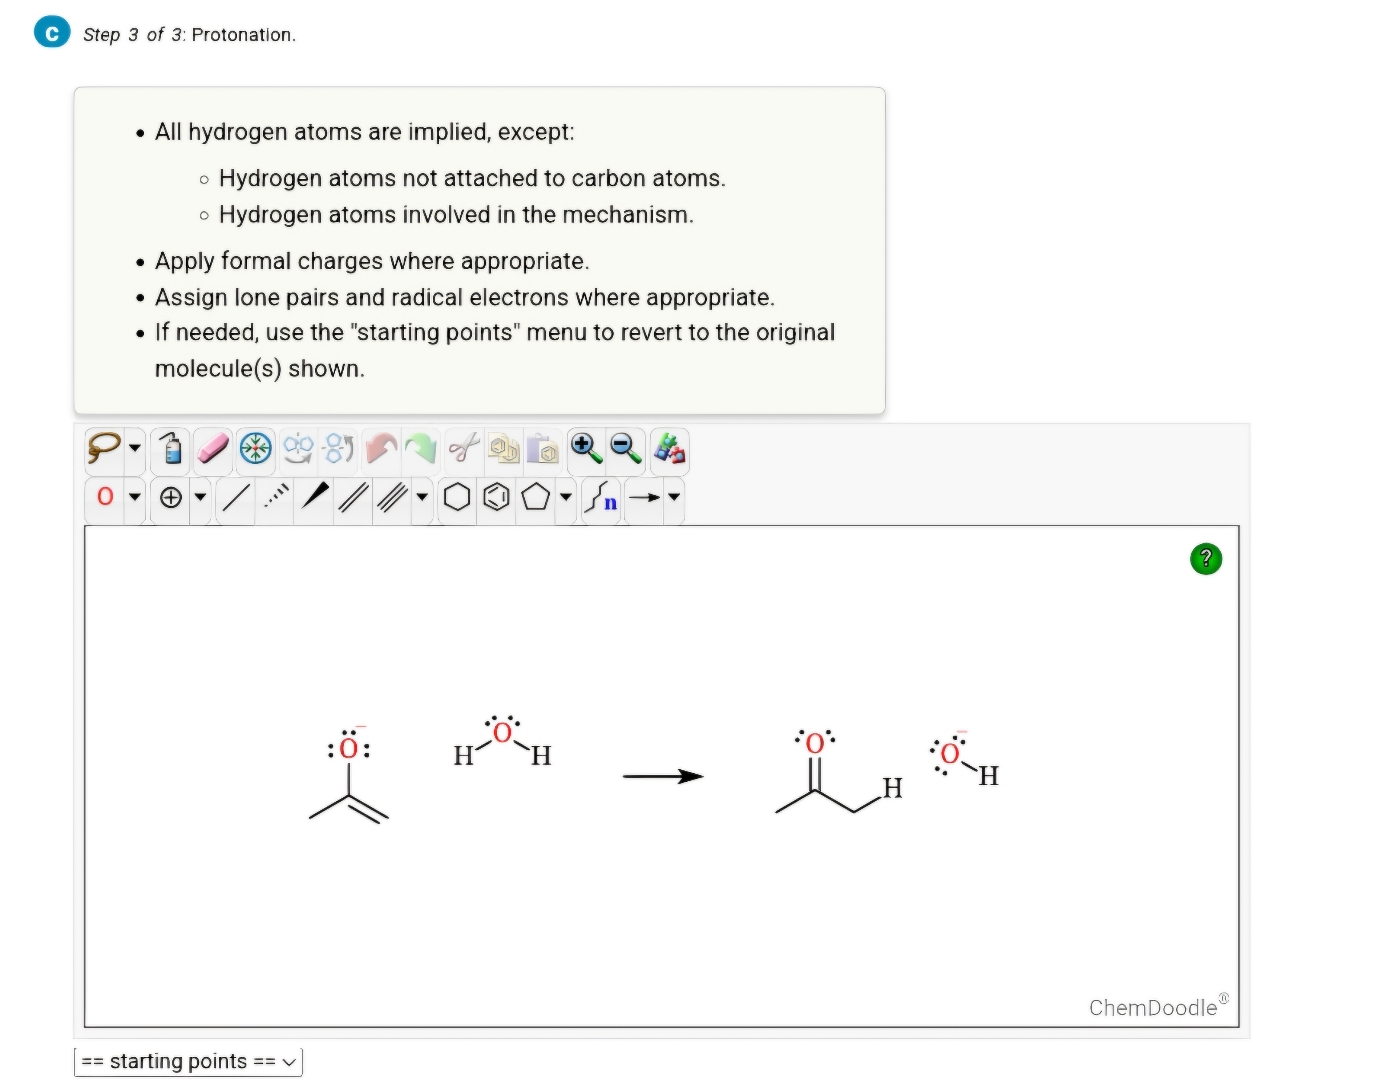Paste the copied structure
This screenshot has width=1382, height=1080.
coord(543,449)
